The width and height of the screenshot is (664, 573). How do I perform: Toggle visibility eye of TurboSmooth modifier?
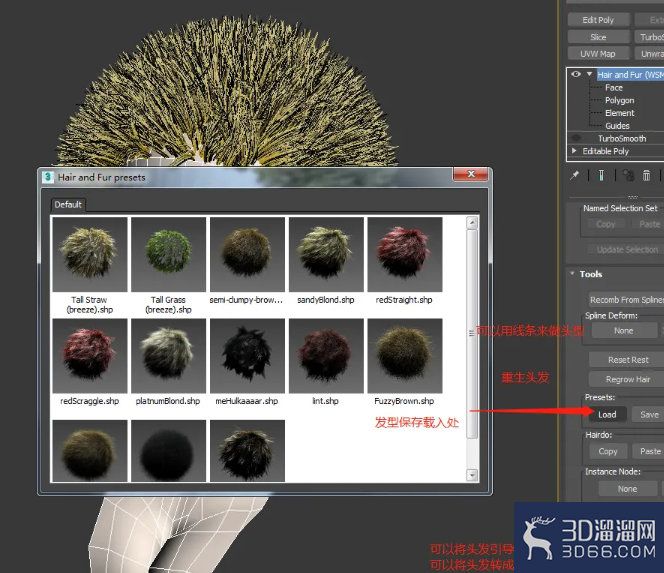[x=576, y=138]
